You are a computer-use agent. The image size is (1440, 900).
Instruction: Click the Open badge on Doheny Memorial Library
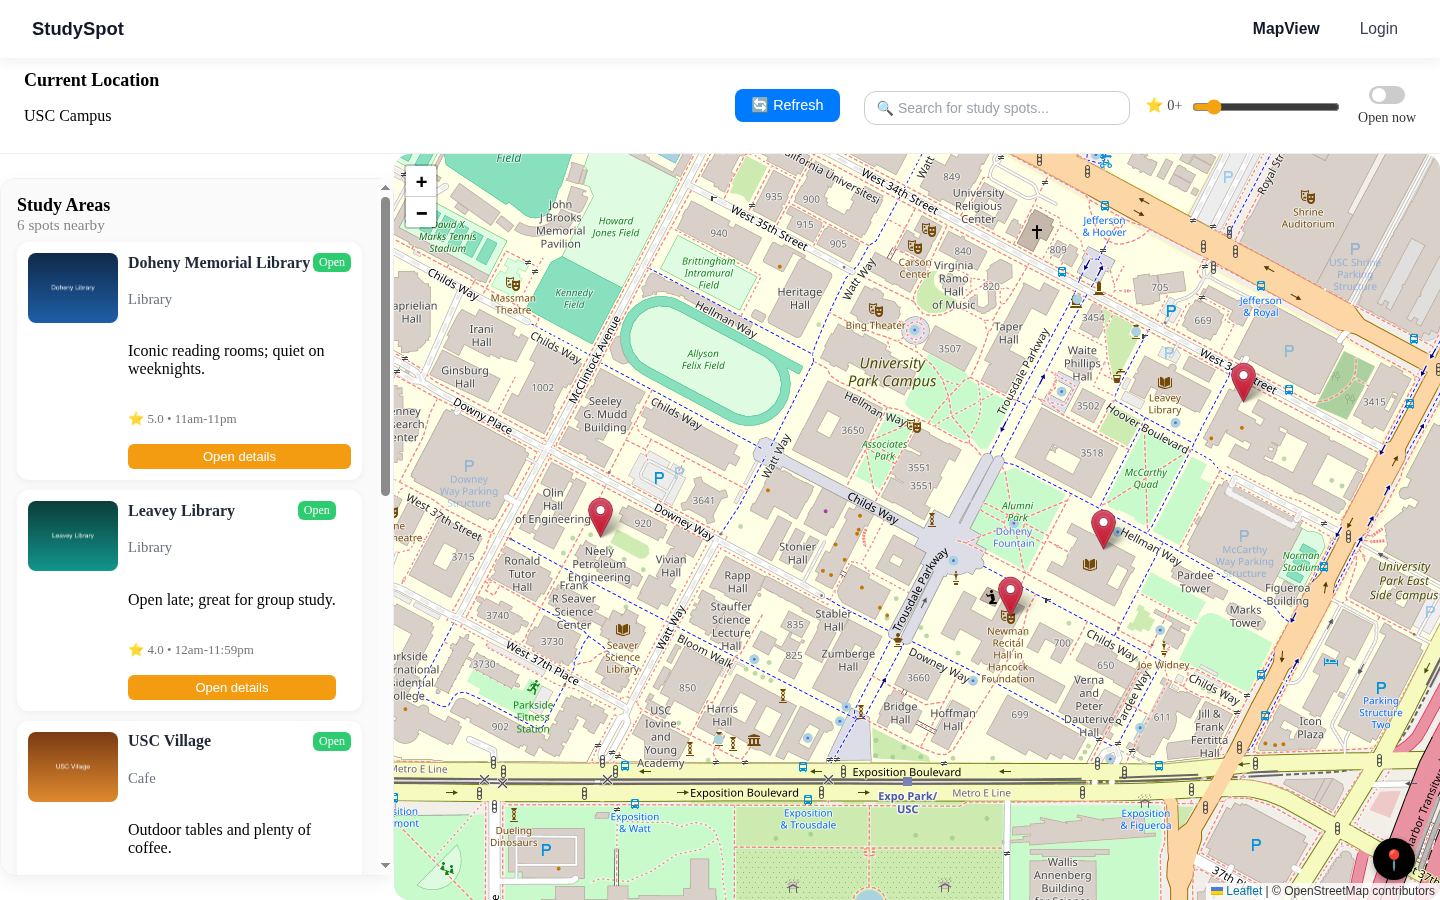332,262
